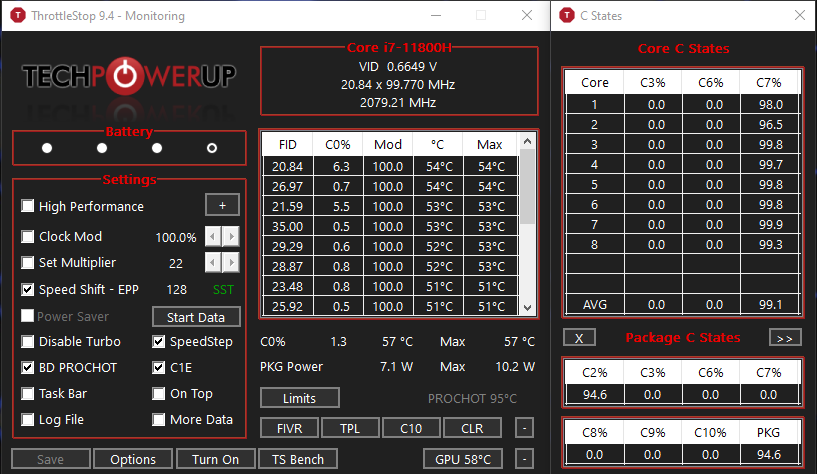Click the plus button beside High Performance
Viewport: 817px width, 474px height.
[222, 205]
